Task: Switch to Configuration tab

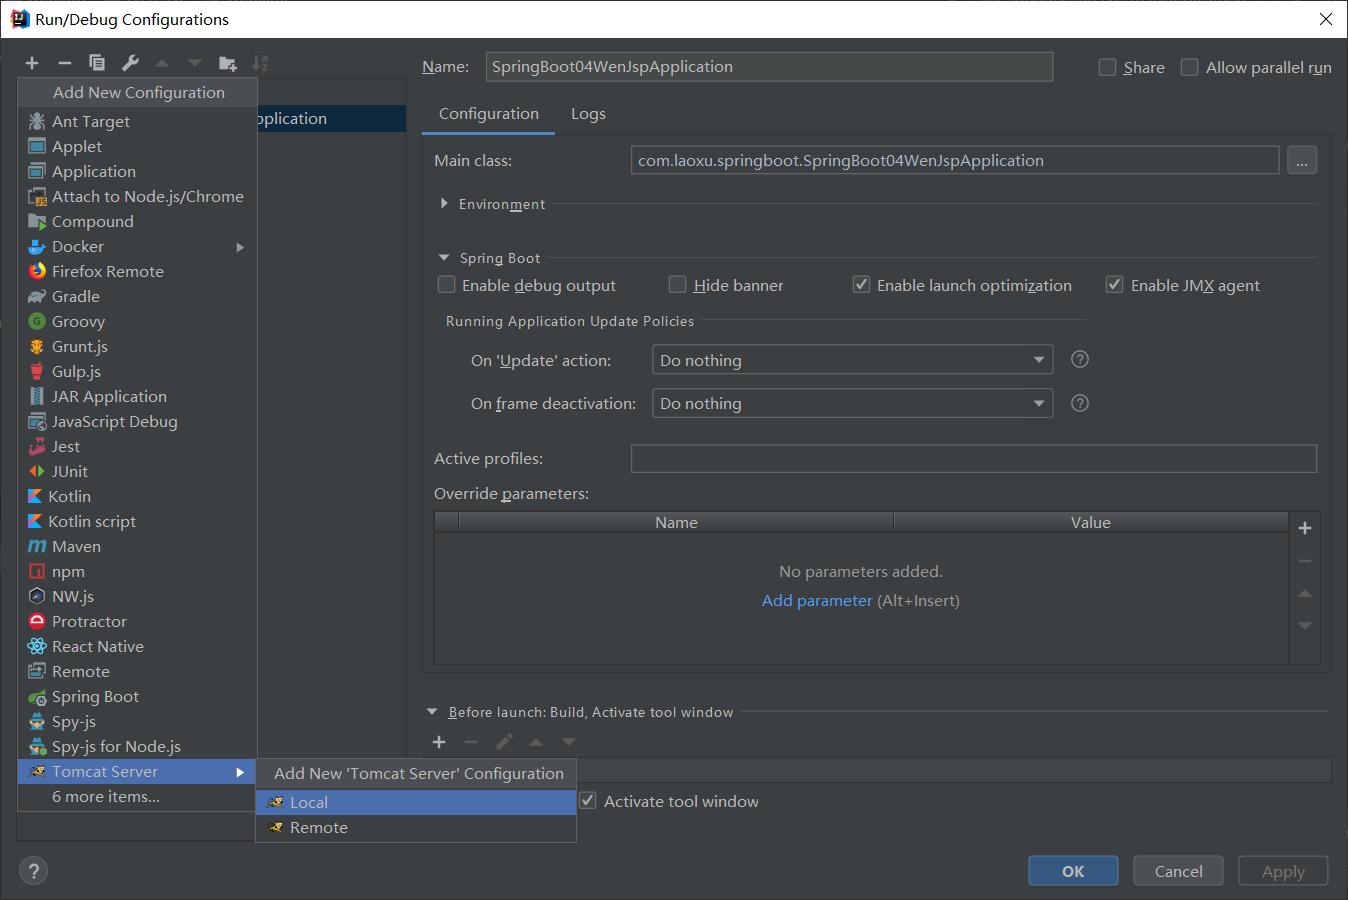Action: [x=489, y=114]
